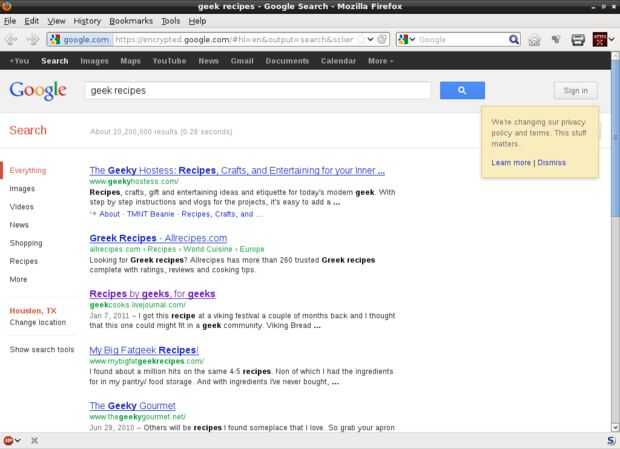Click the google.com site identity badge
The width and height of the screenshot is (620, 449).
pyautogui.click(x=80, y=40)
